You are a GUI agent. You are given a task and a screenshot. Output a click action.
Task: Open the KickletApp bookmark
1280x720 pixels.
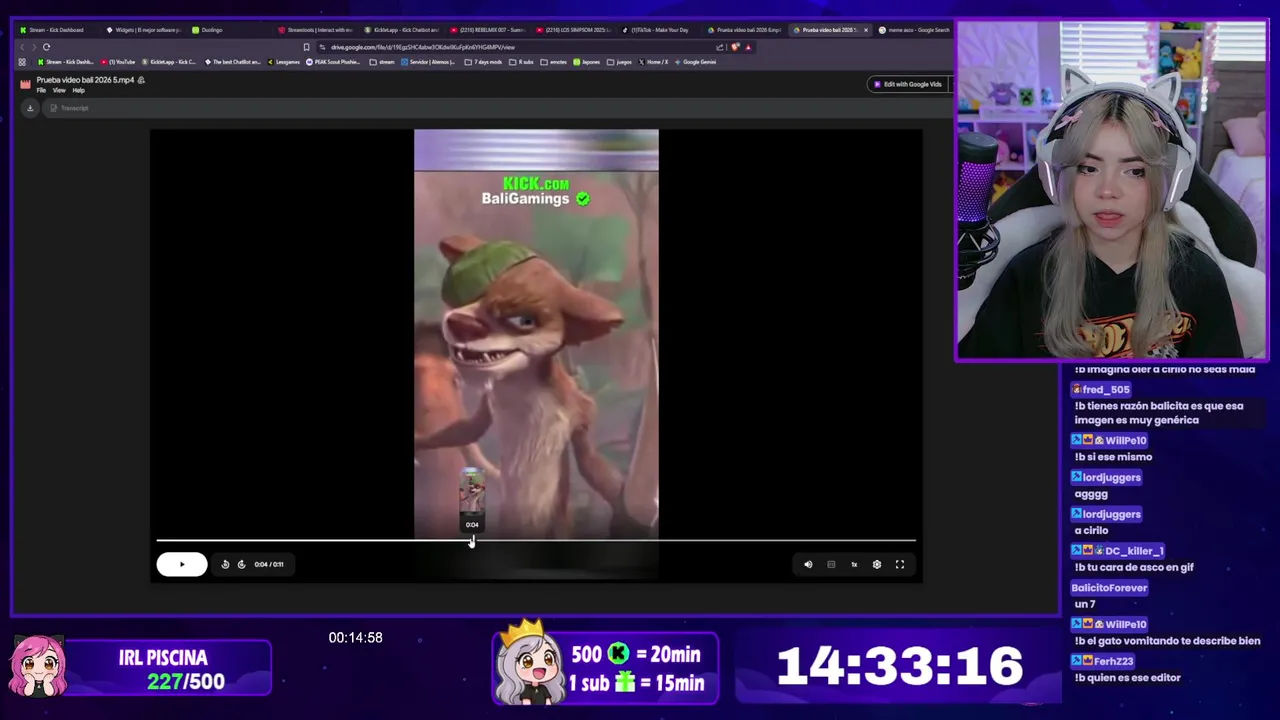tap(168, 62)
